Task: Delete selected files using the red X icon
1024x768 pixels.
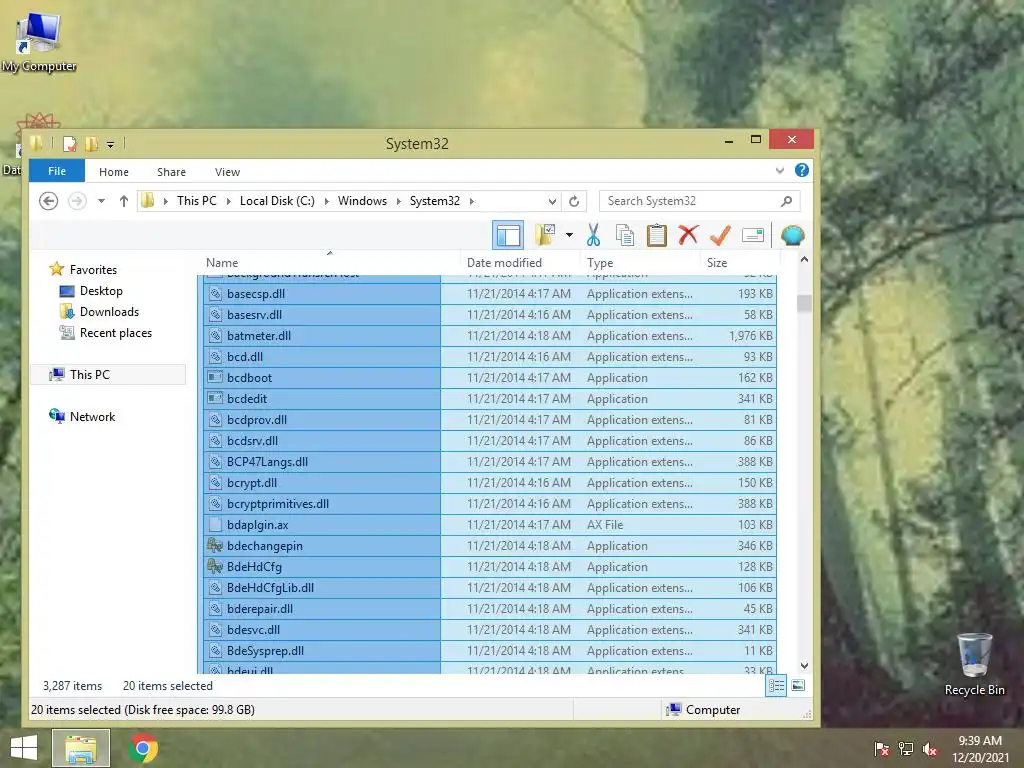Action: click(688, 234)
